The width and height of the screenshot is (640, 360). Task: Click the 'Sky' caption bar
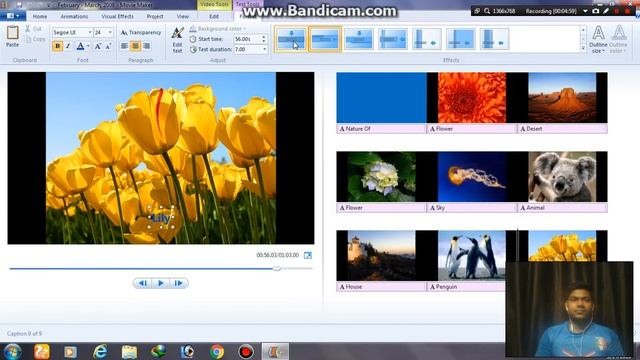(x=471, y=208)
